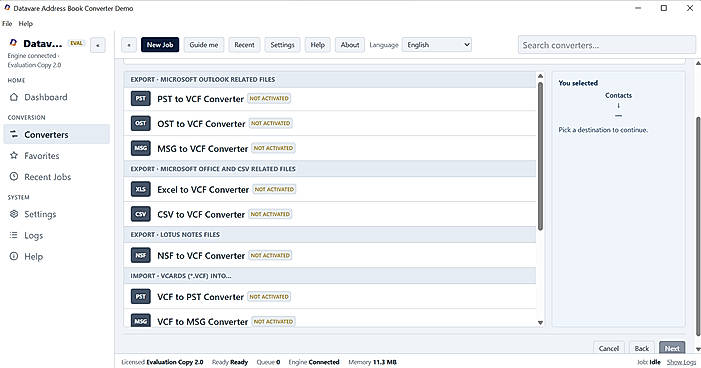Click the converter list scroll-up arrow
This screenshot has width=701, height=368.
[x=541, y=76]
